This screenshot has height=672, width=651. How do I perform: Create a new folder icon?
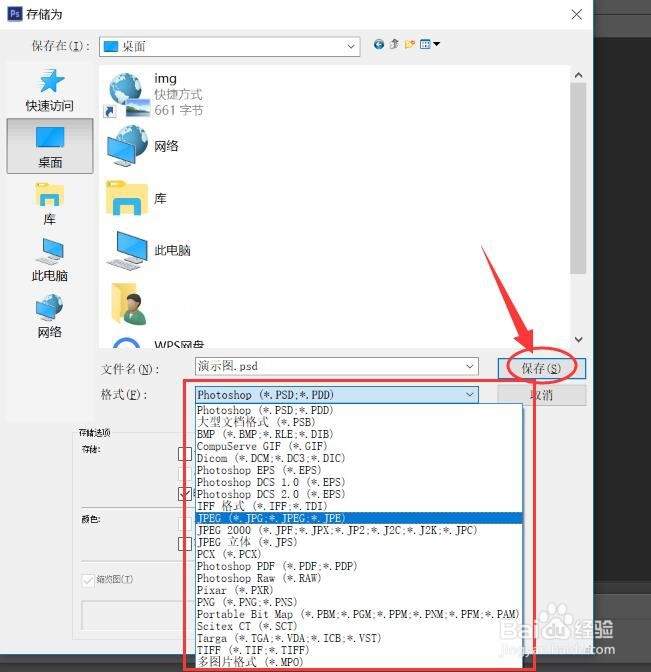tap(409, 44)
